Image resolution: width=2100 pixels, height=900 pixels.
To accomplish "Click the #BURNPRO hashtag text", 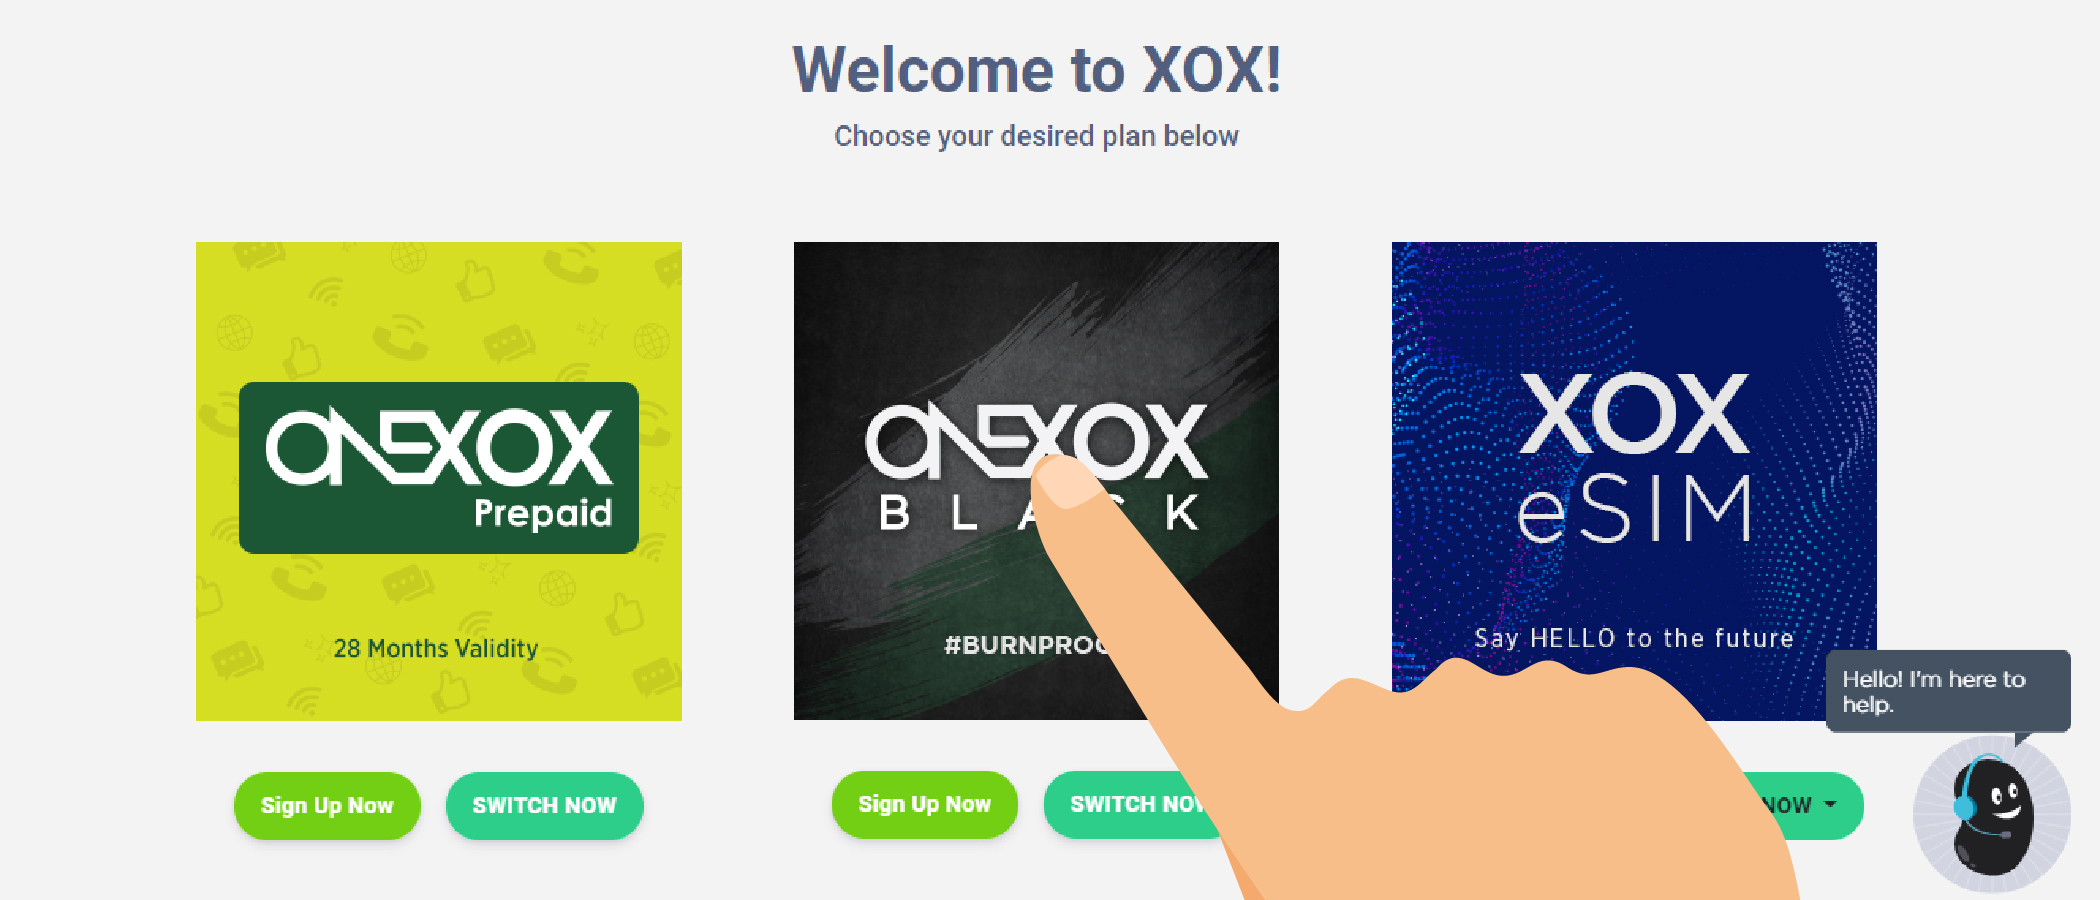I will 1026,645.
